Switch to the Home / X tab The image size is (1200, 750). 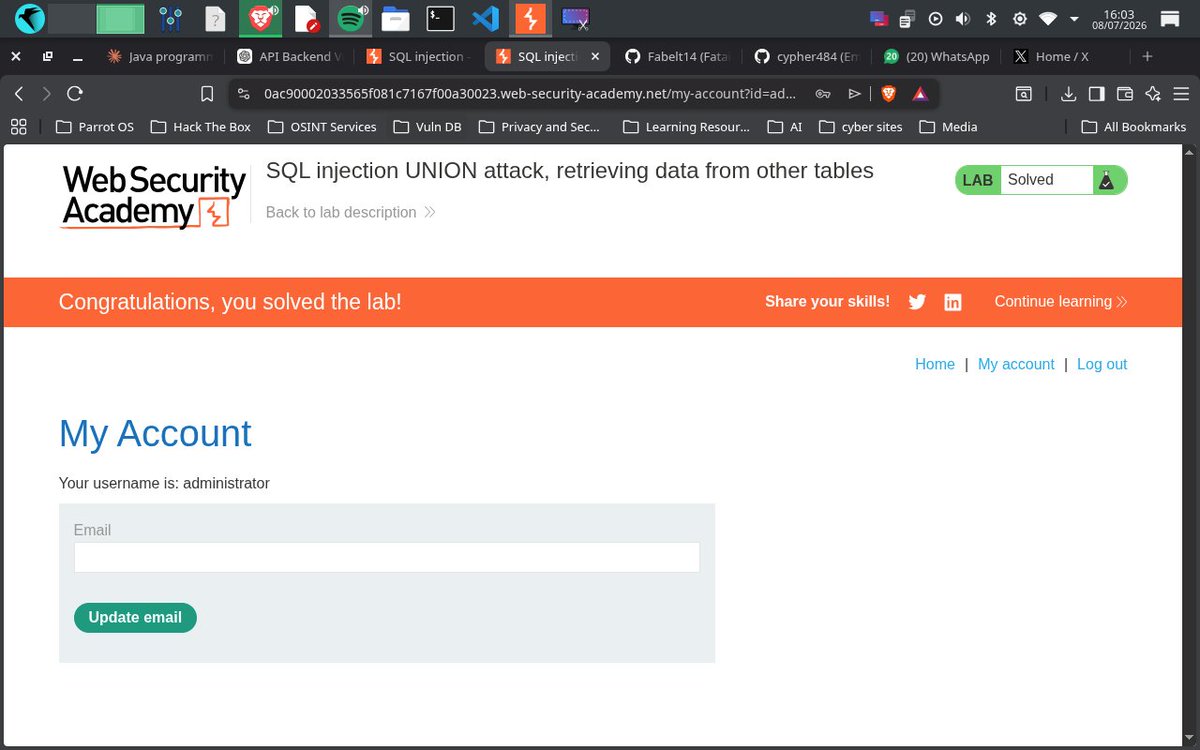coord(1064,56)
